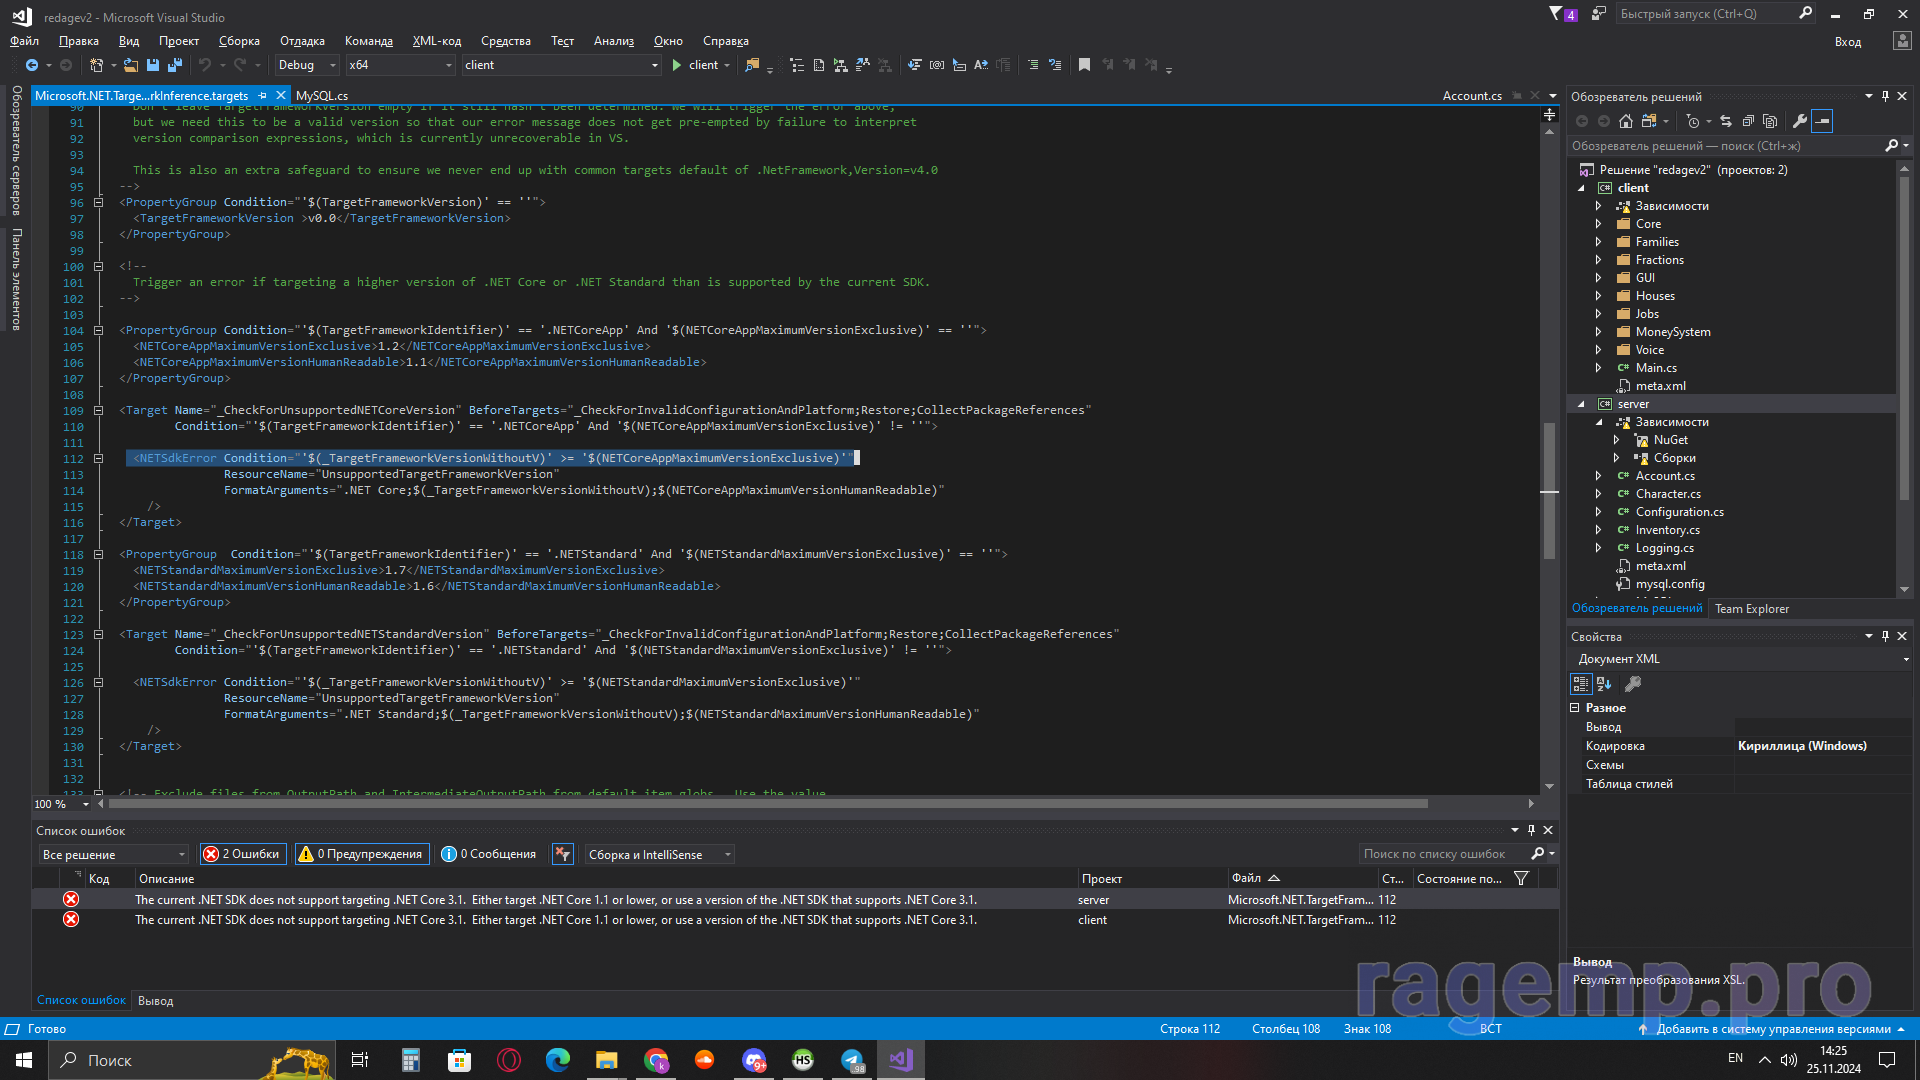Click the Find in Files toolbar icon
The height and width of the screenshot is (1080, 1920).
752,65
